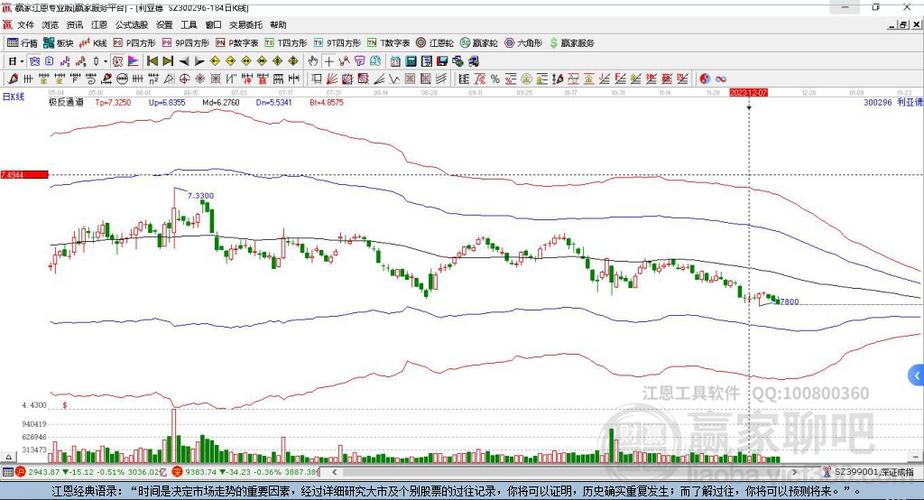Open the 公式选股 menu
Viewport: 924px width, 500px height.
pyautogui.click(x=131, y=25)
